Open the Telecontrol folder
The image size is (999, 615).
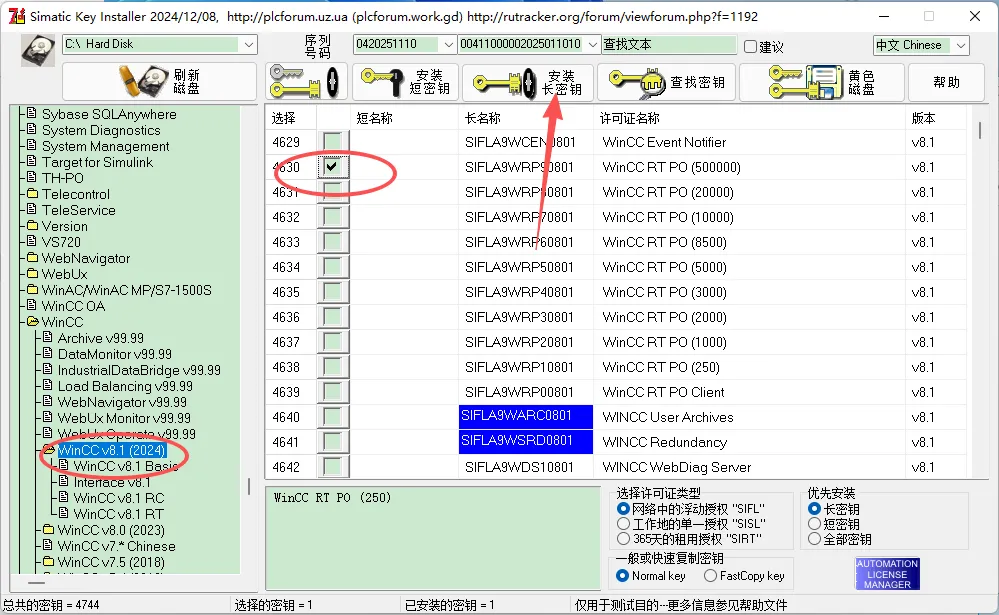[x=76, y=194]
